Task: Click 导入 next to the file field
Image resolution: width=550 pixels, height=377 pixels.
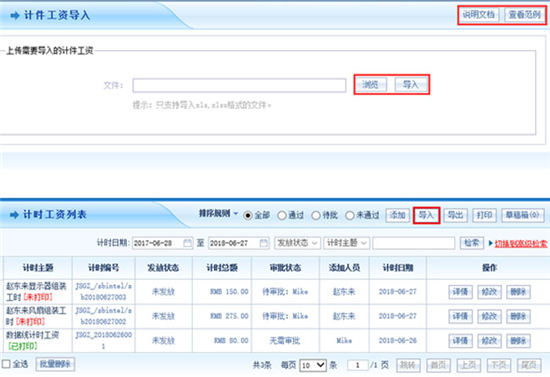Action: coord(411,85)
